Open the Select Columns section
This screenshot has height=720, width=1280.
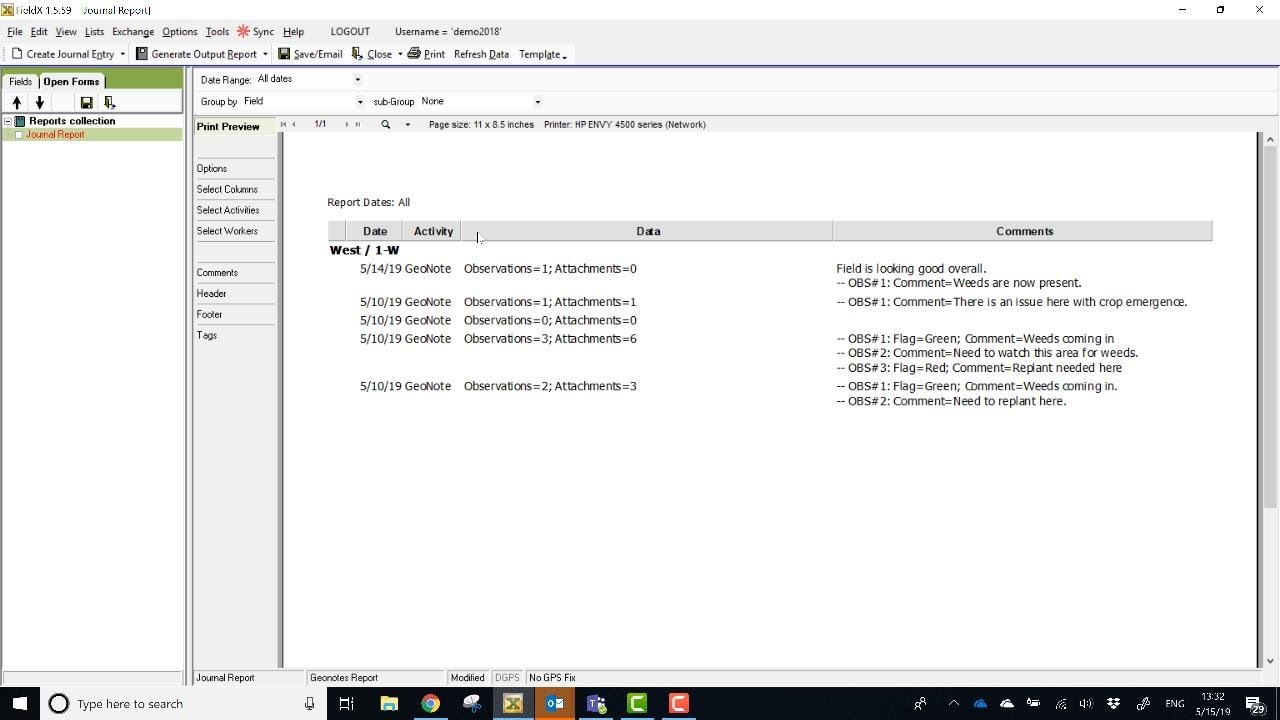(227, 189)
